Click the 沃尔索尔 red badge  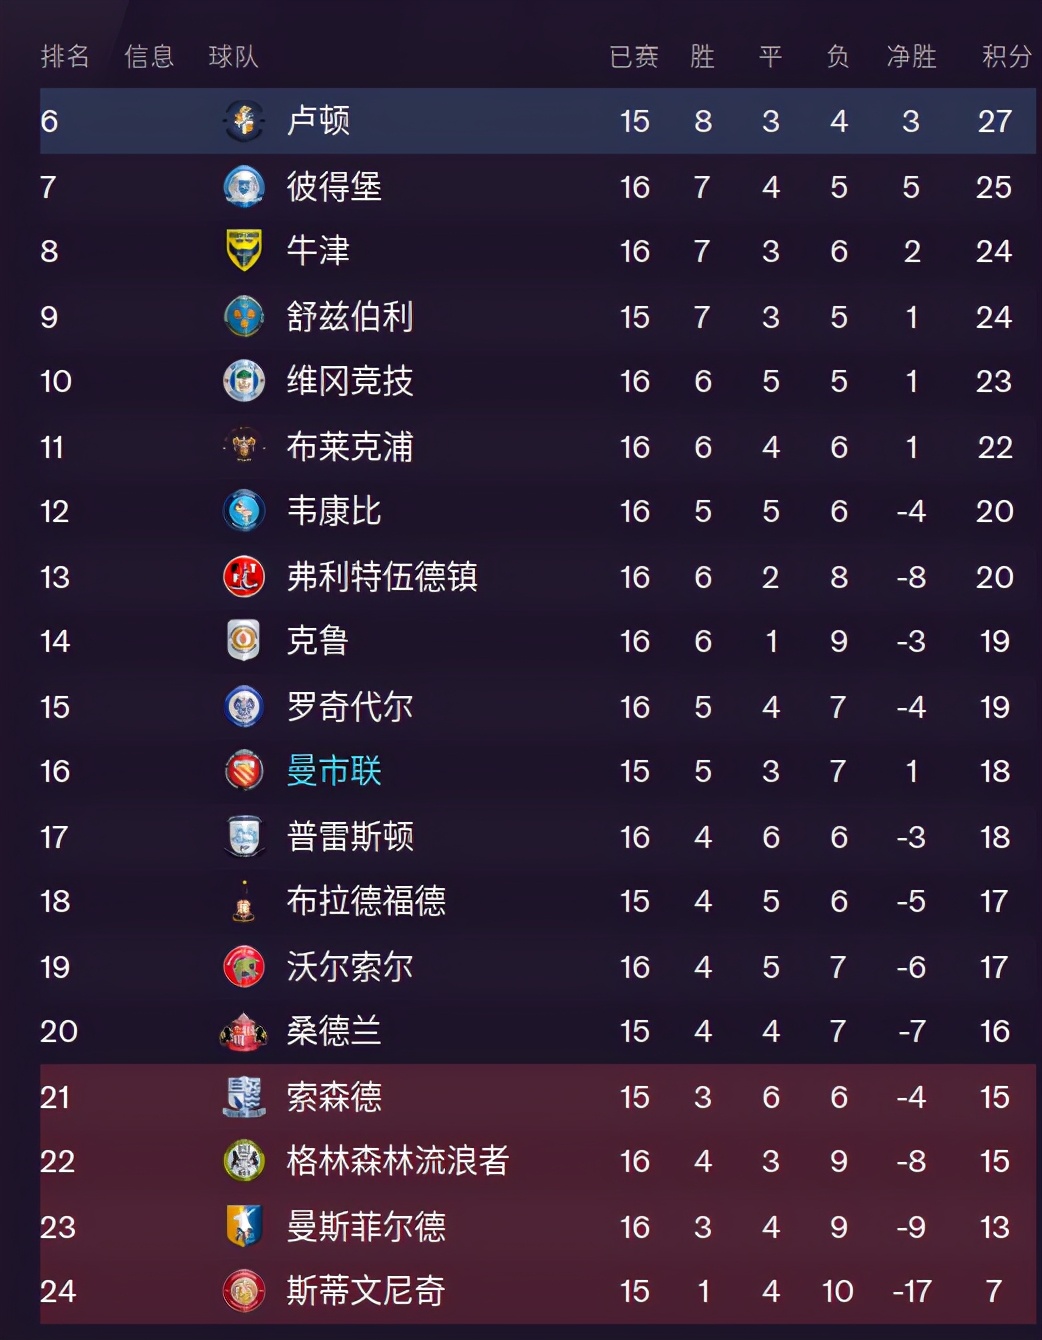243,967
